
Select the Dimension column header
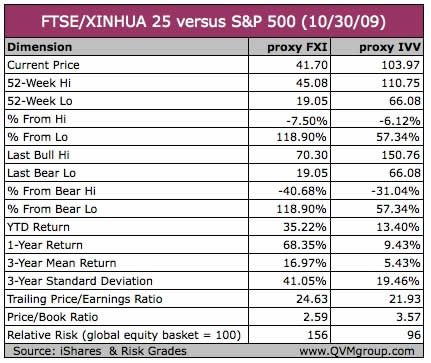pos(40,47)
